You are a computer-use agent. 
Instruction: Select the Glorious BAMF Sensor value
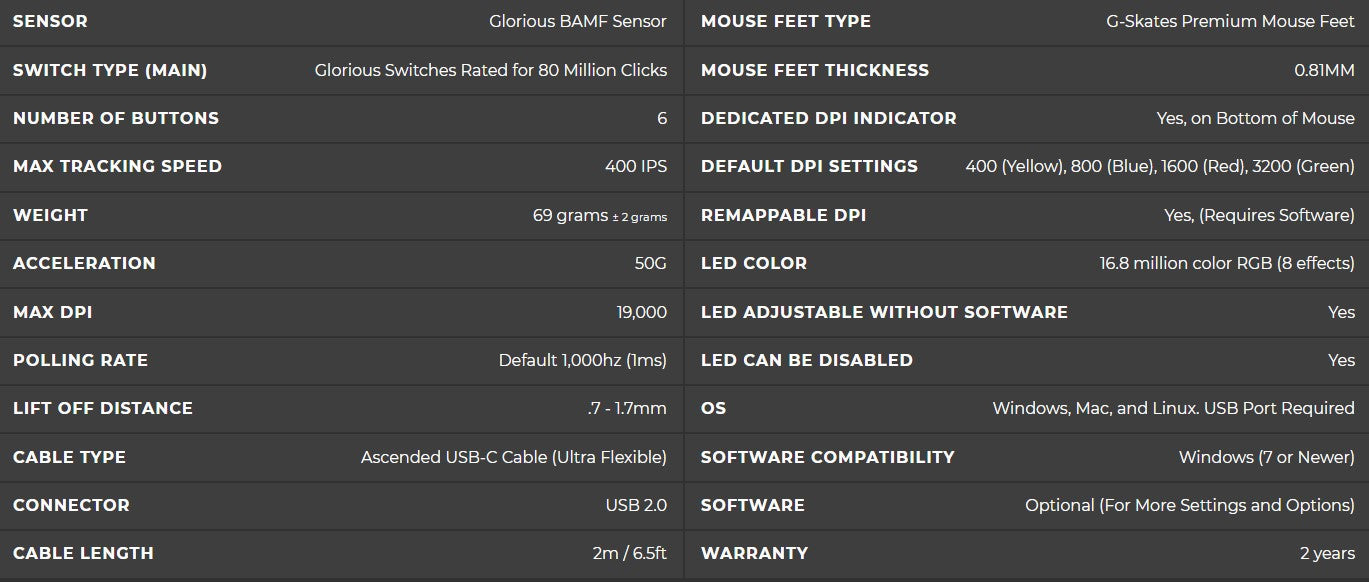click(x=577, y=21)
